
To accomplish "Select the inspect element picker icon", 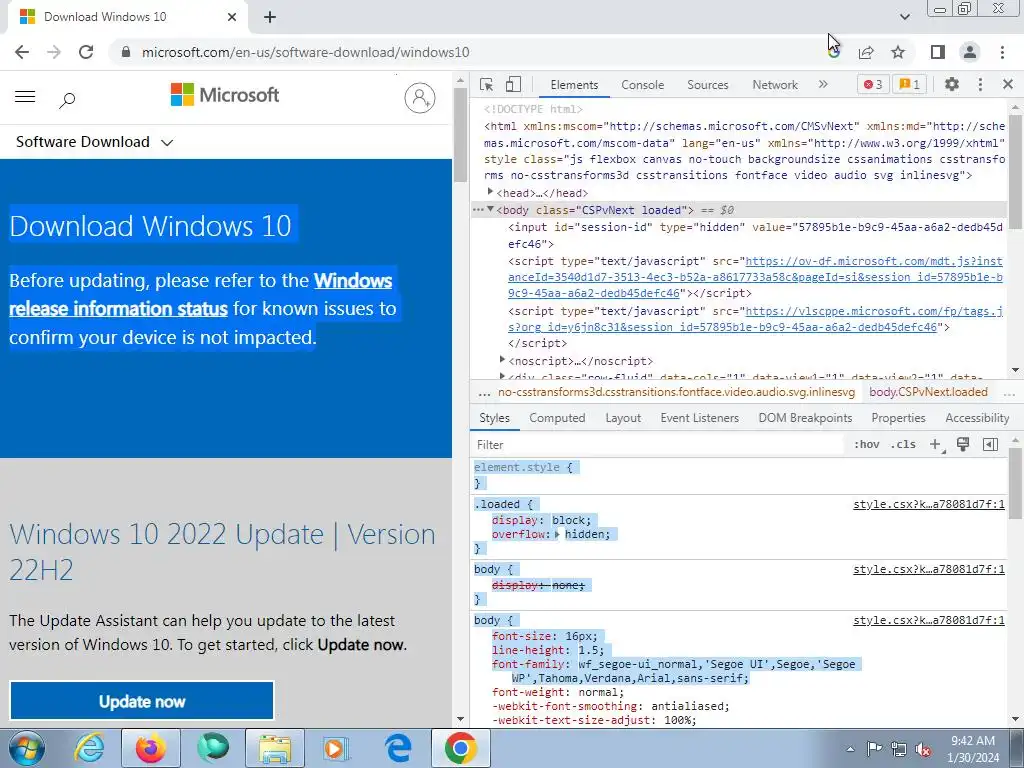I will coord(486,84).
